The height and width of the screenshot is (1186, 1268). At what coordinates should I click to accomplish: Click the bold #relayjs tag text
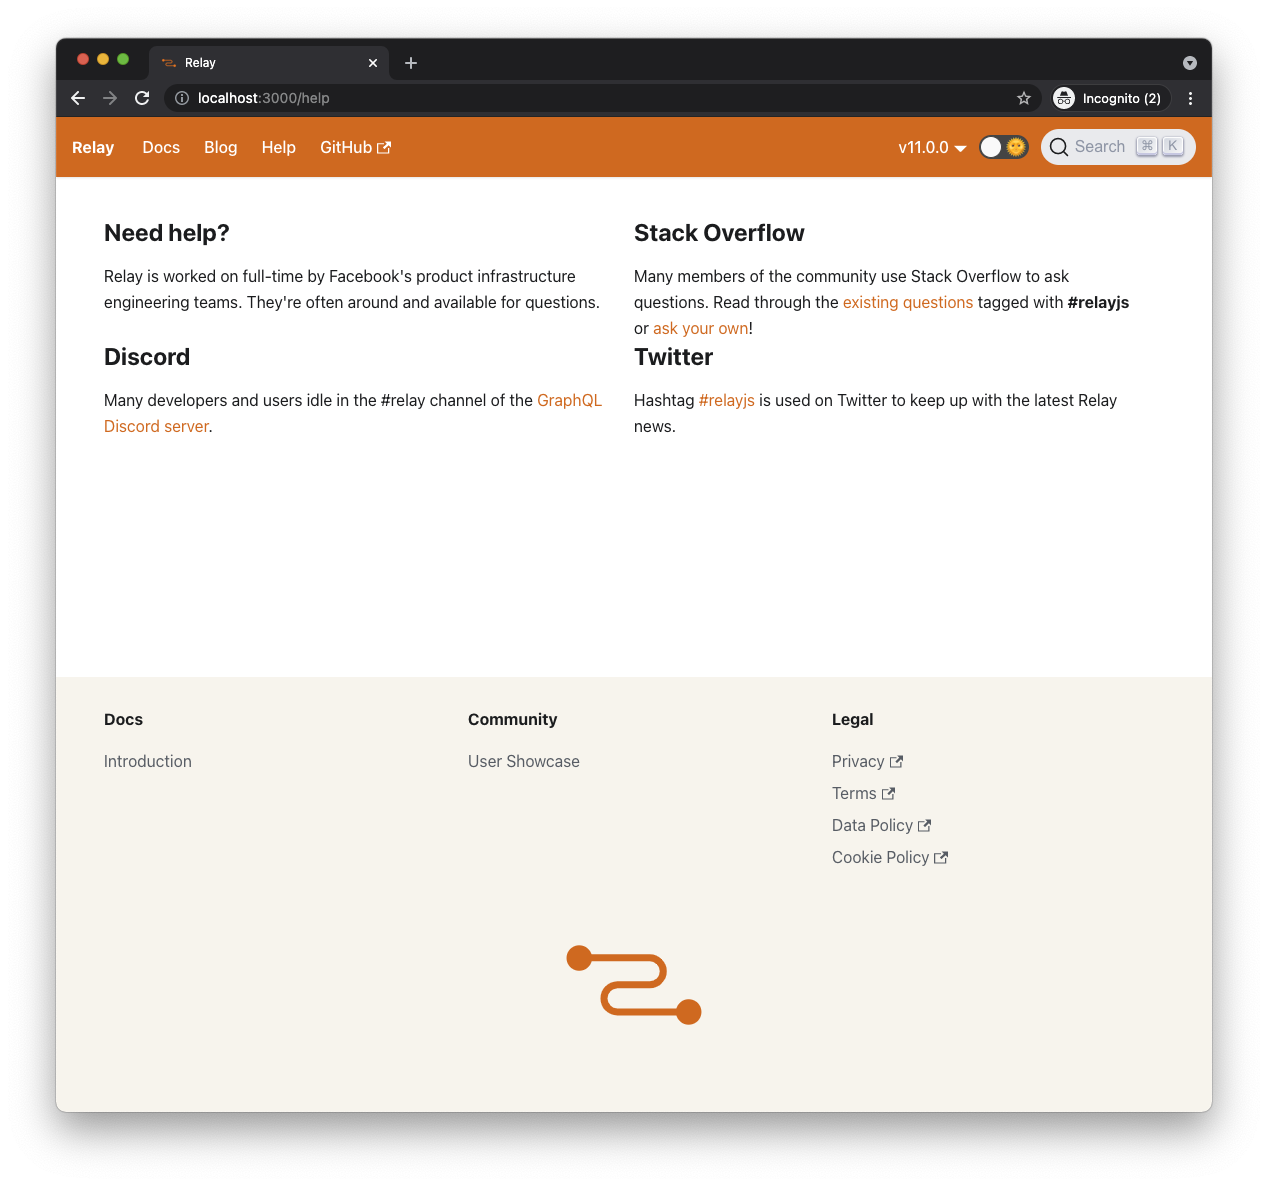click(x=1098, y=302)
